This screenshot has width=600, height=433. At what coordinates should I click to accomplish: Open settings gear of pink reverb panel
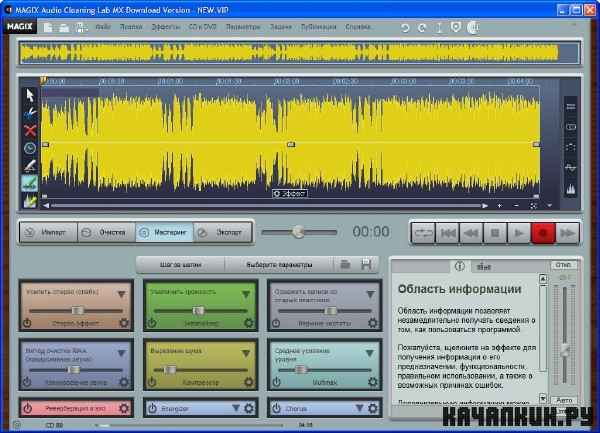pyautogui.click(x=124, y=409)
